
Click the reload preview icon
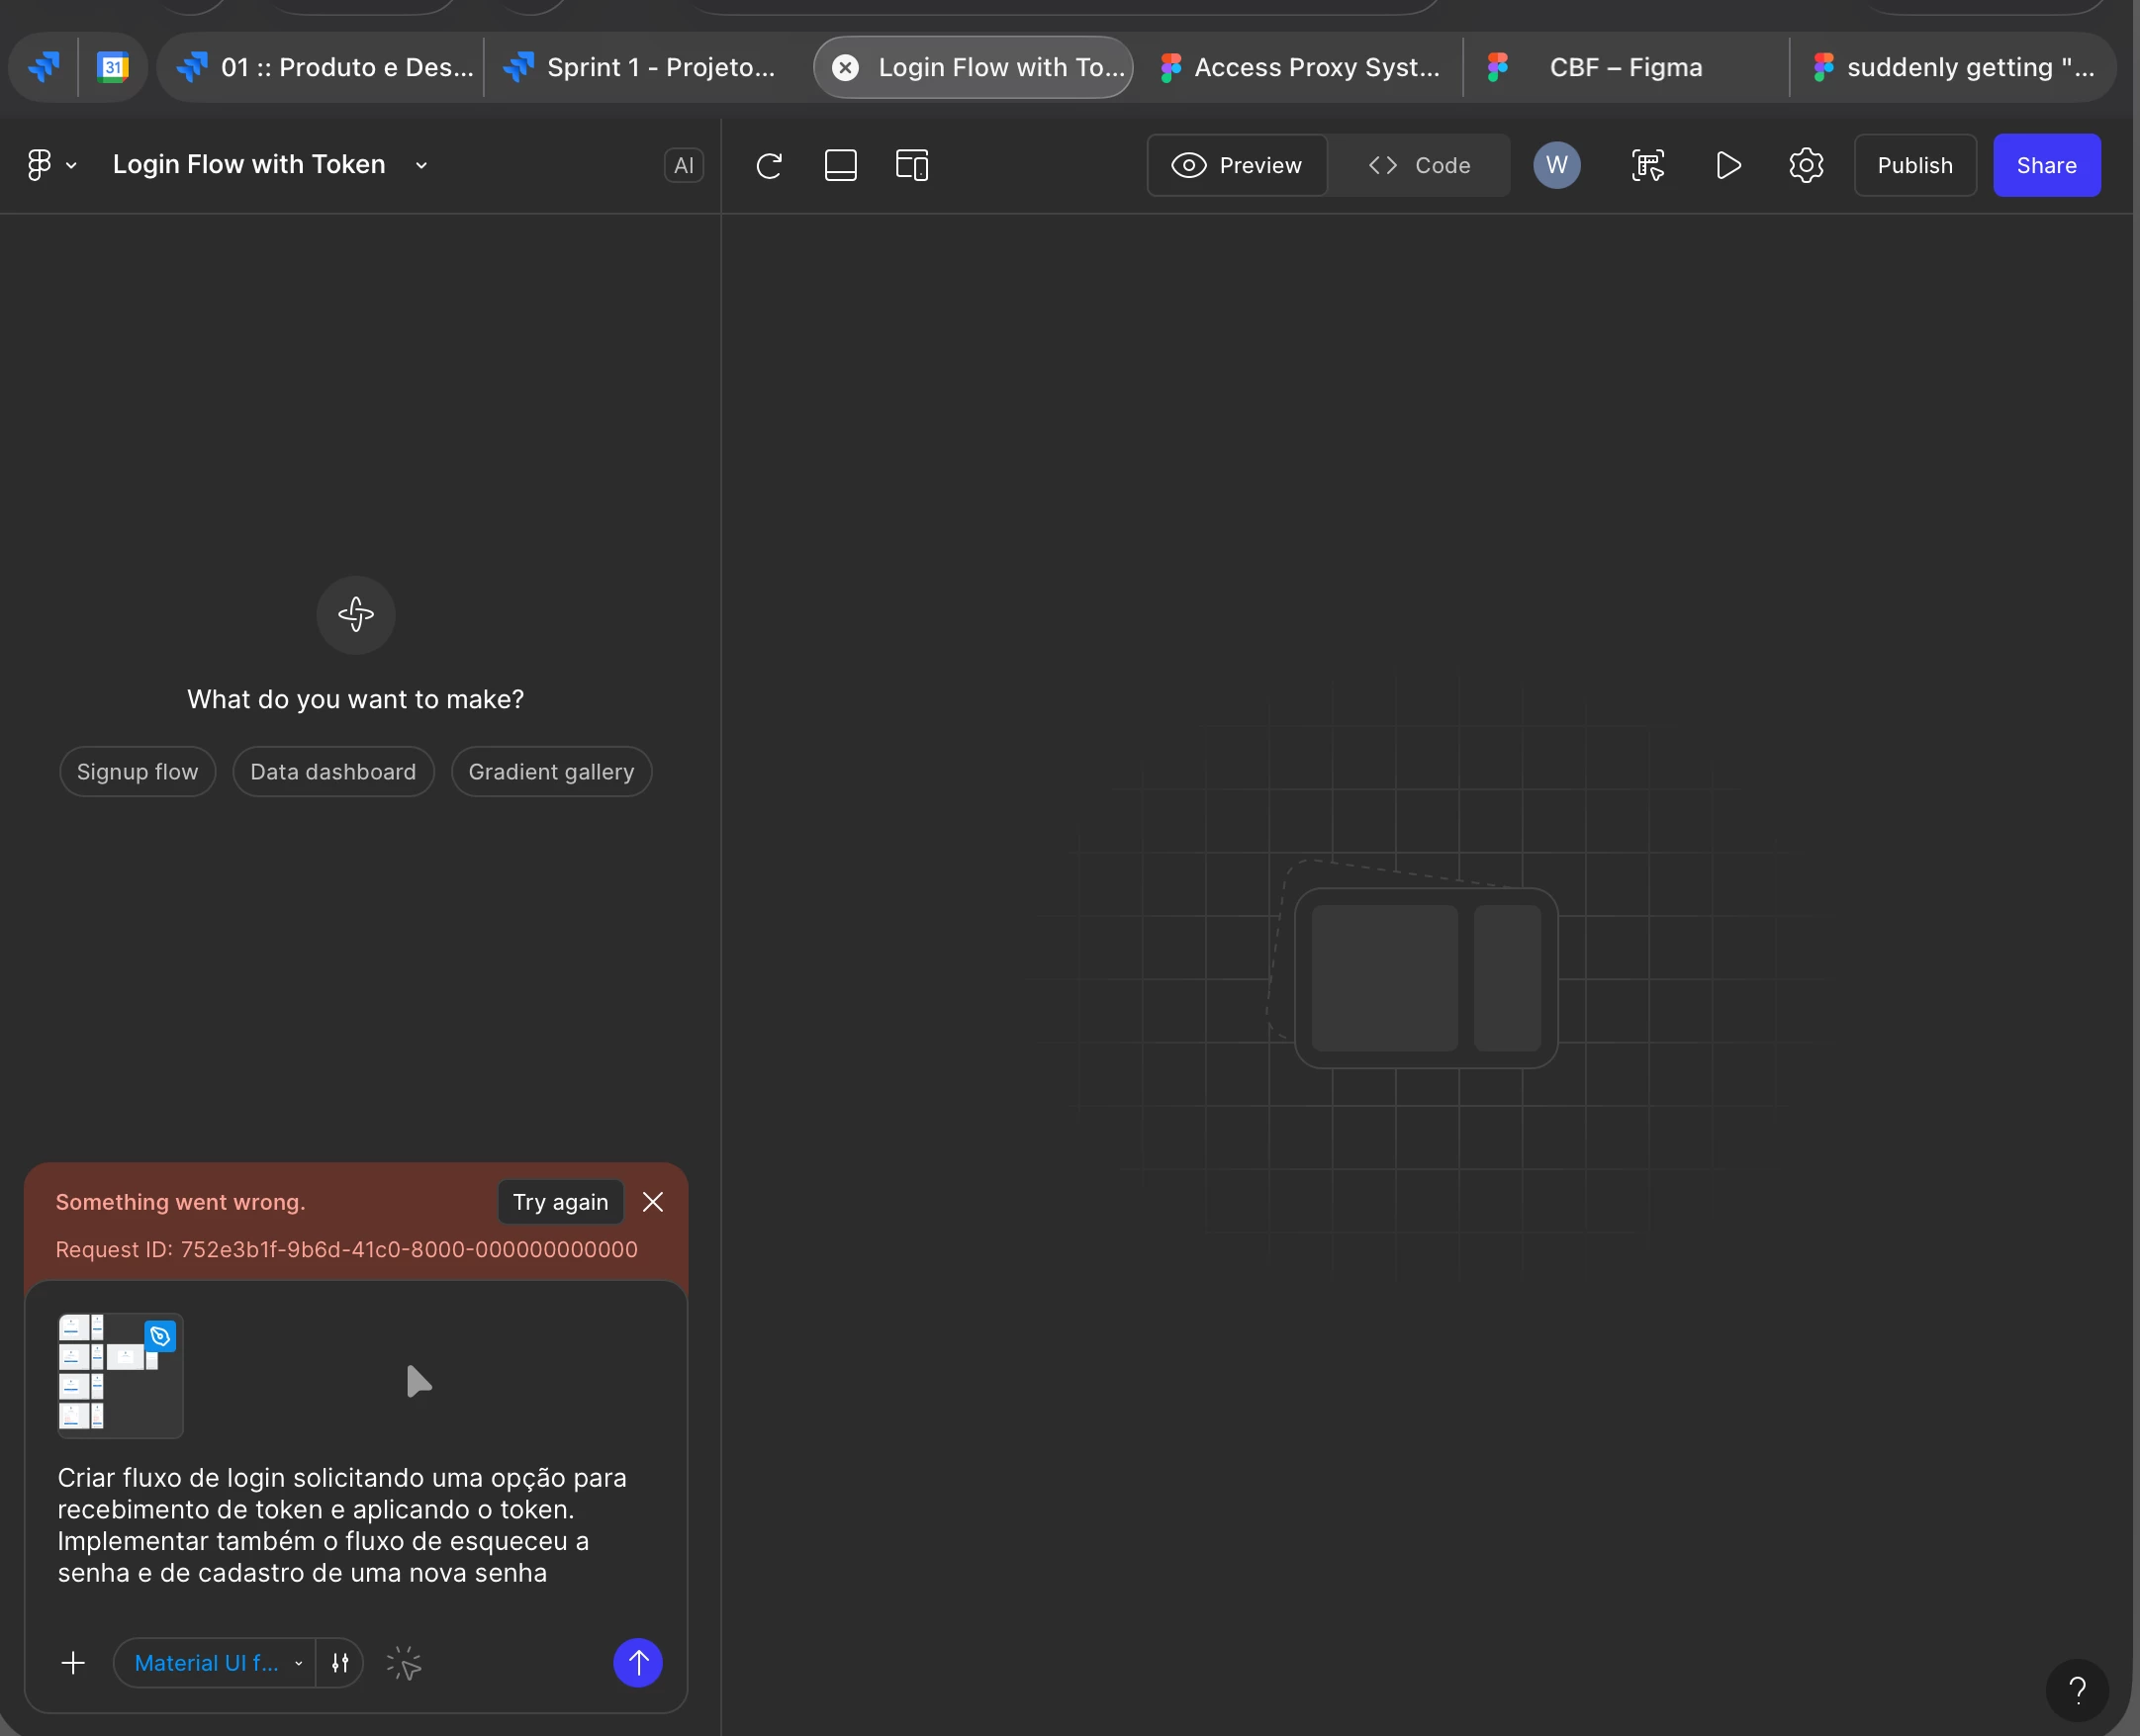pyautogui.click(x=768, y=165)
